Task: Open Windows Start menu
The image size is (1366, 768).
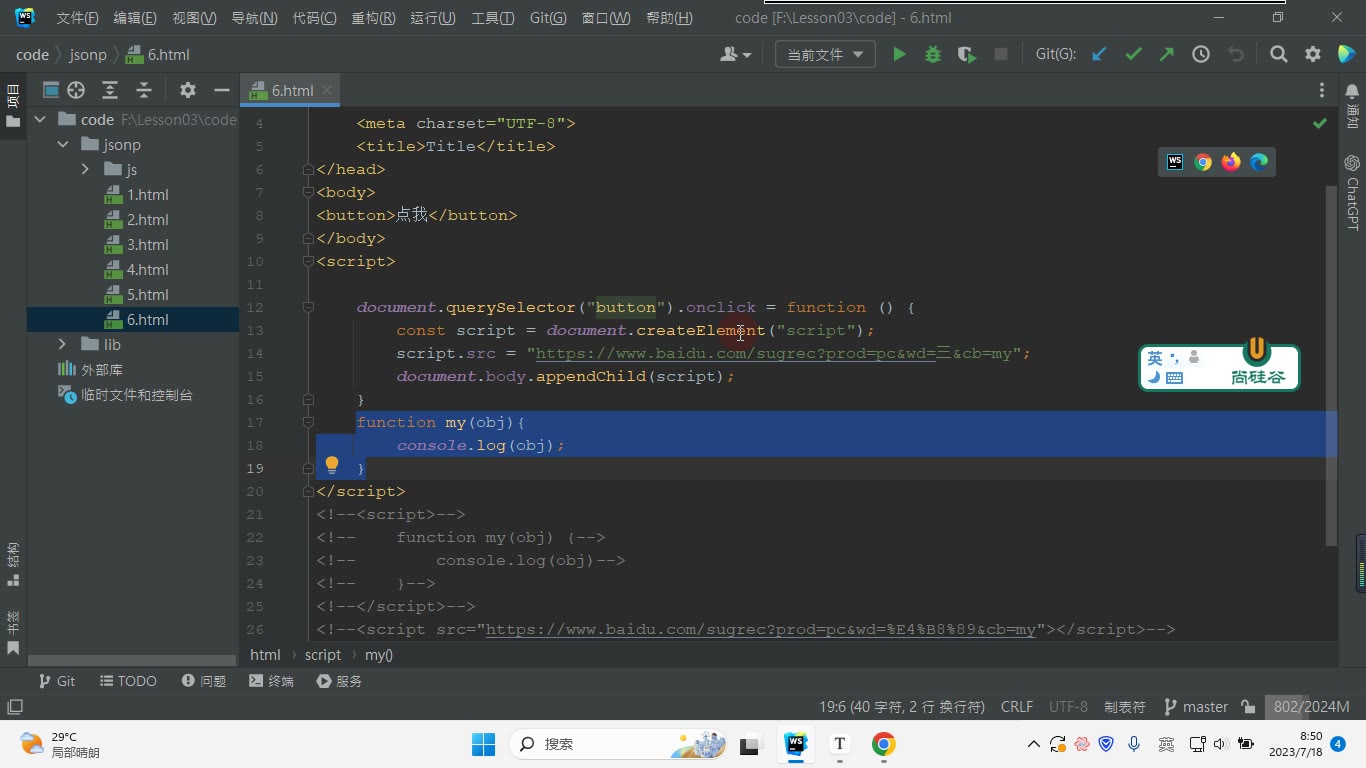Action: 483,744
